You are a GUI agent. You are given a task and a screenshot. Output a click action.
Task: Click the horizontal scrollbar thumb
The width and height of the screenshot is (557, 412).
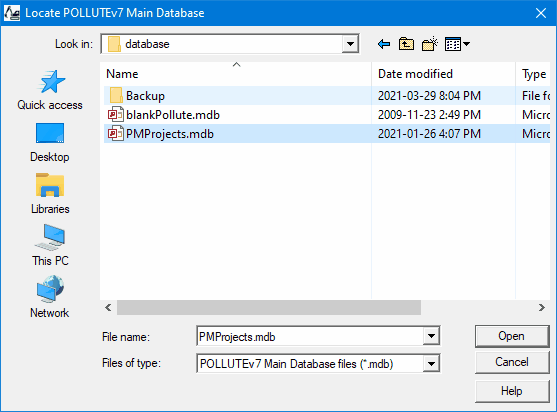pos(269,307)
